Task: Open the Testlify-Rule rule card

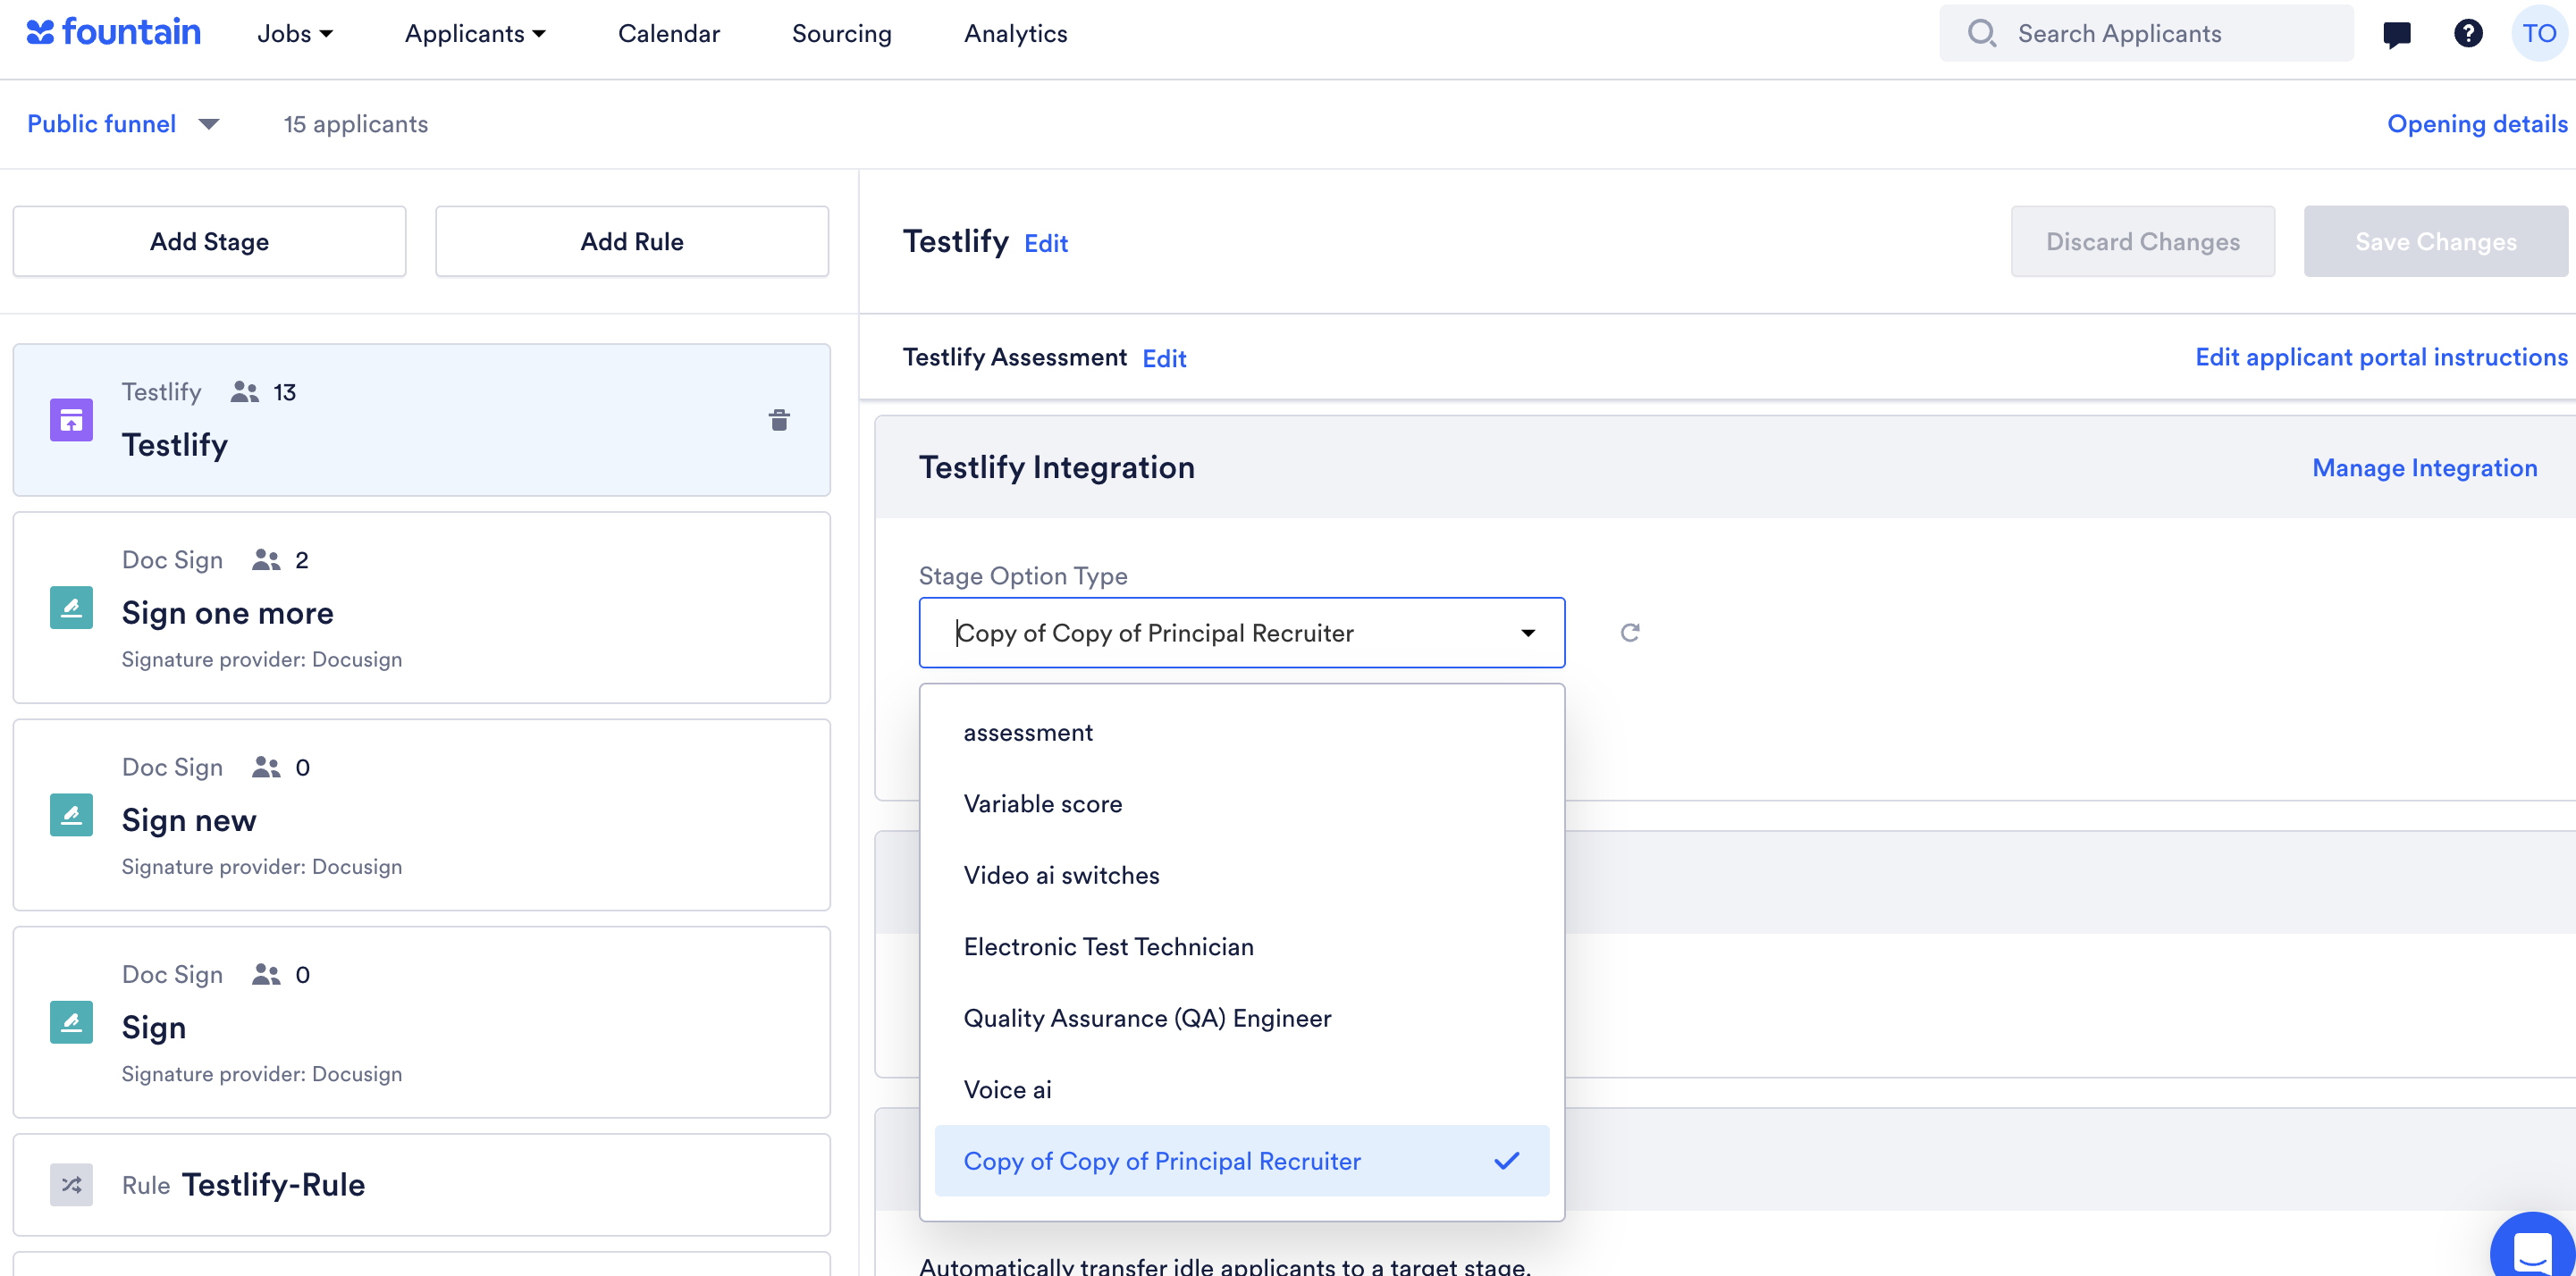Action: click(421, 1185)
